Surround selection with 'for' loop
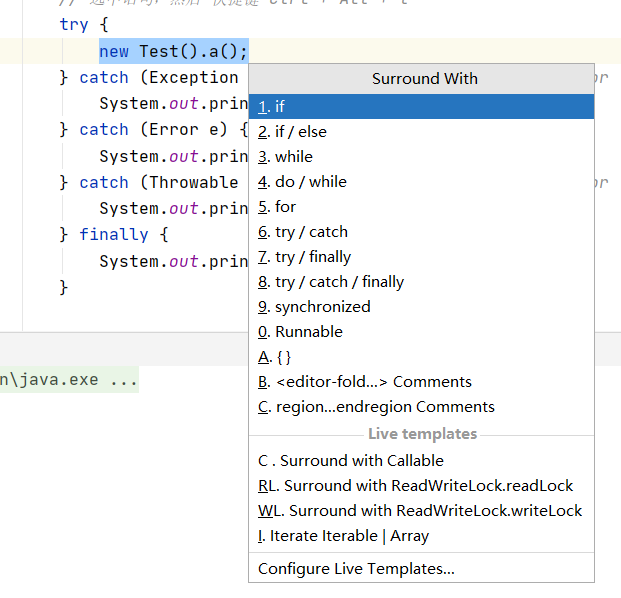The image size is (621, 598). [285, 206]
